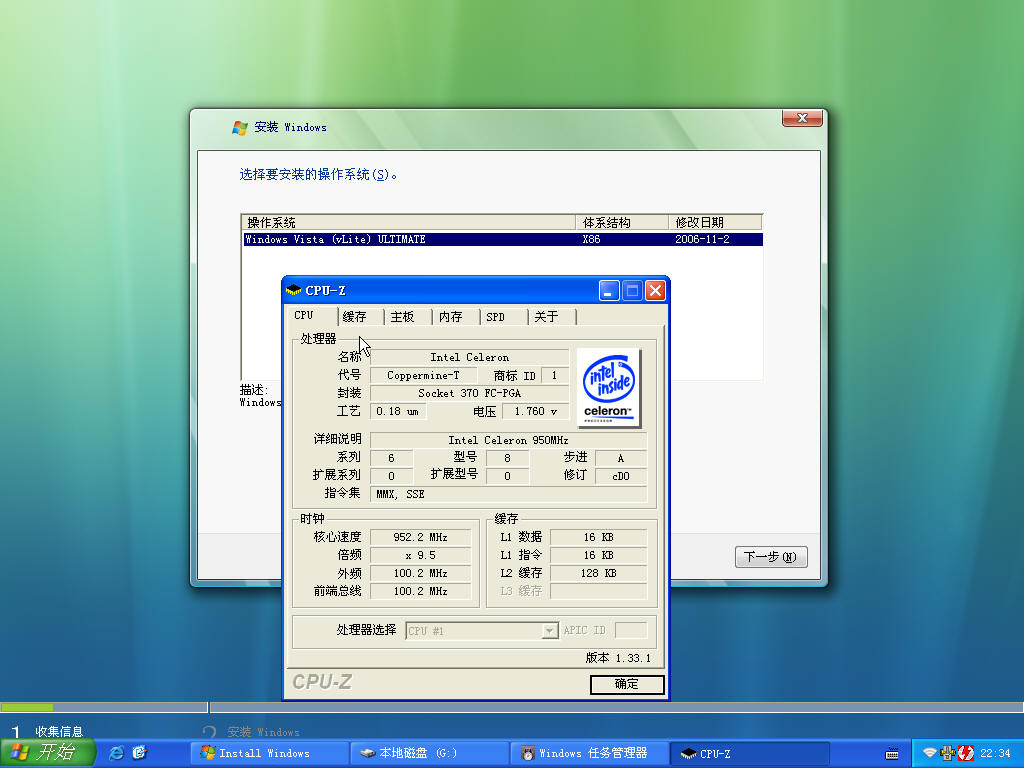Click the hardware device tray icon
The height and width of the screenshot is (768, 1024).
(948, 753)
